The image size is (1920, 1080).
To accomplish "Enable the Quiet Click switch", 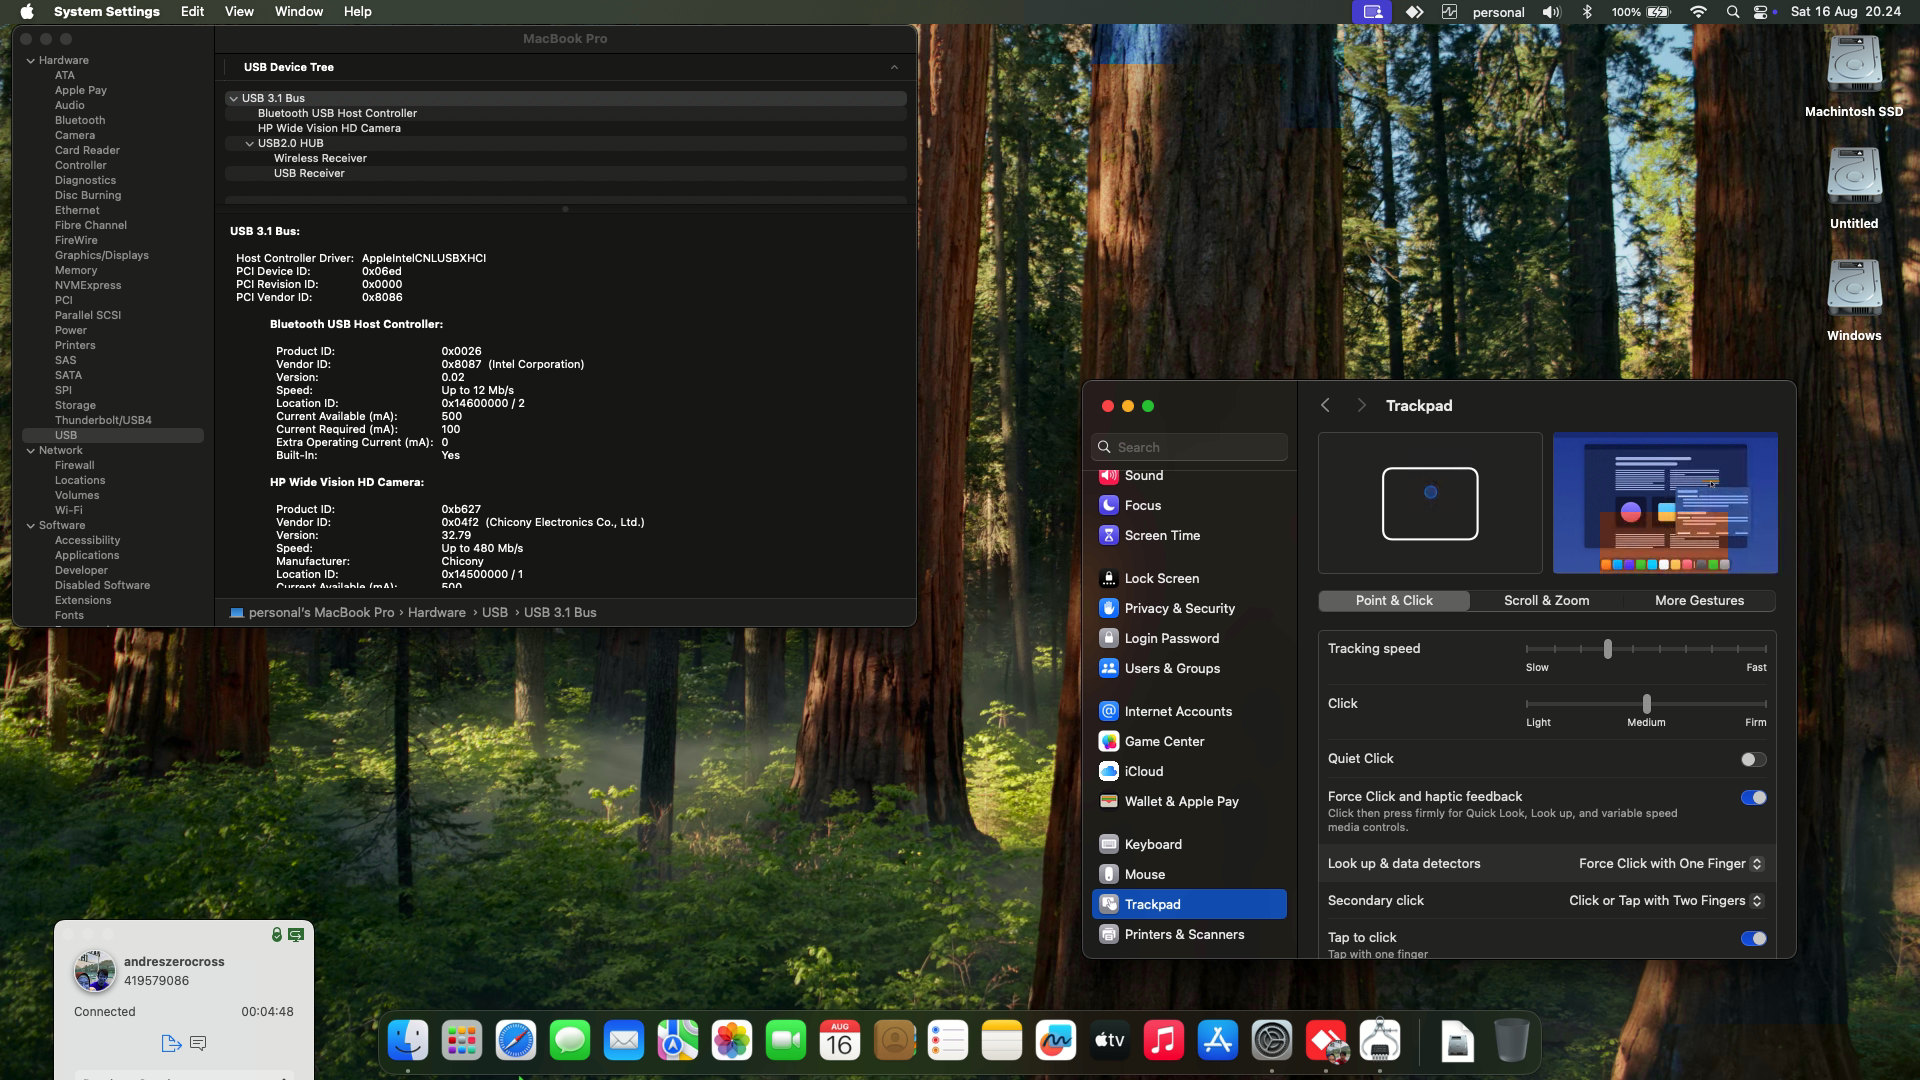I will (x=1752, y=759).
